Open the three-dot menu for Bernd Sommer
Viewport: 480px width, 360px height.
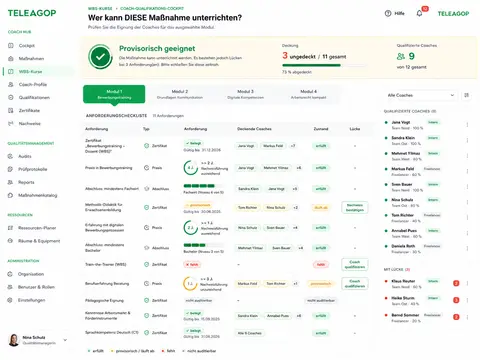467,317
